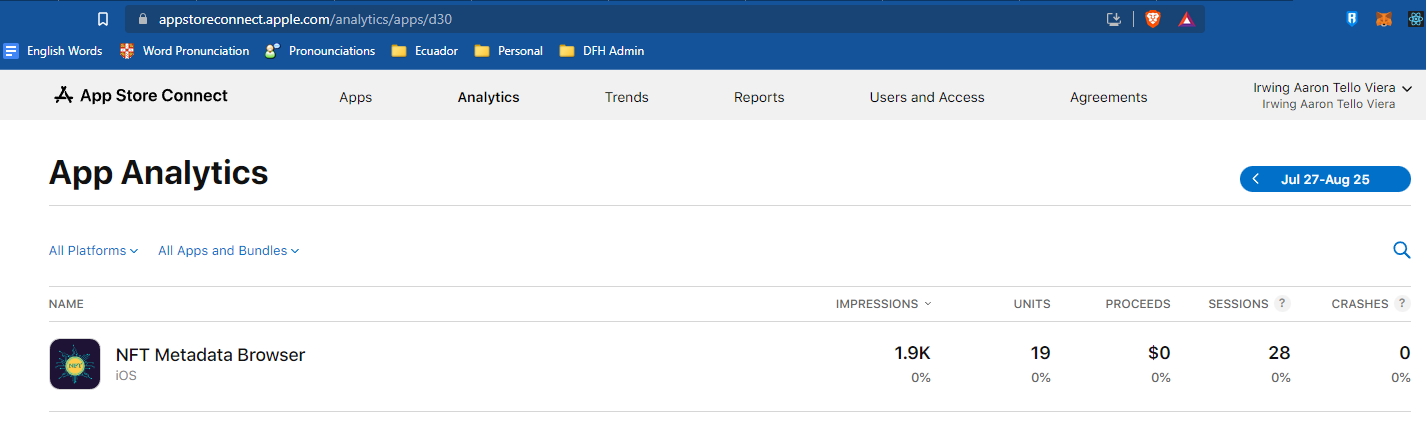1426x425 pixels.
Task: Open the React Developer Tools extension icon
Action: click(x=1416, y=19)
